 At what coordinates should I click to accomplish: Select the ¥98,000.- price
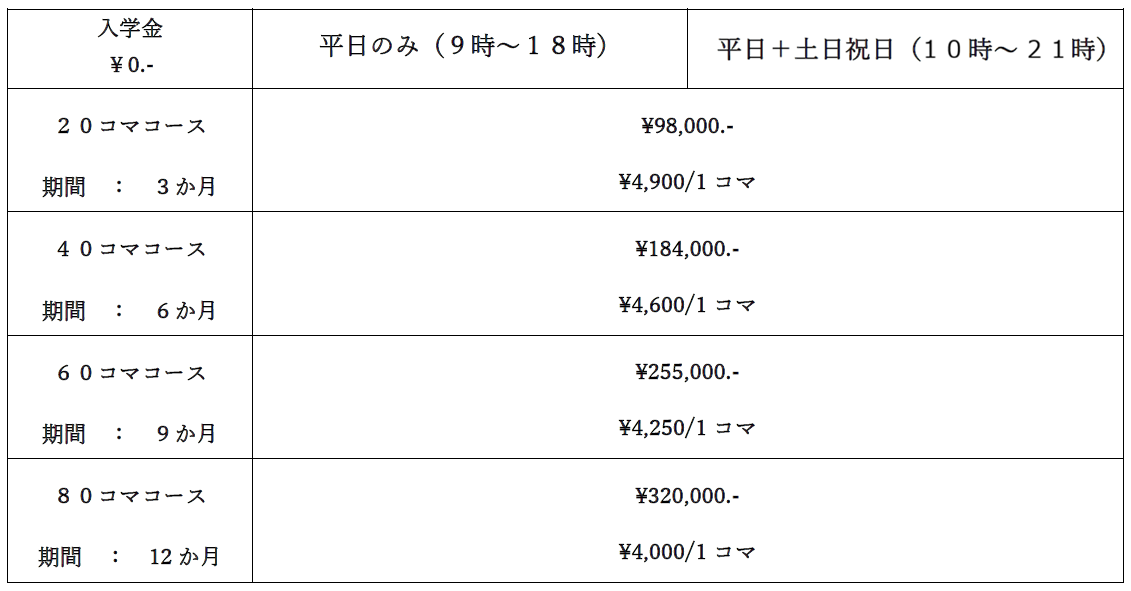coord(687,126)
